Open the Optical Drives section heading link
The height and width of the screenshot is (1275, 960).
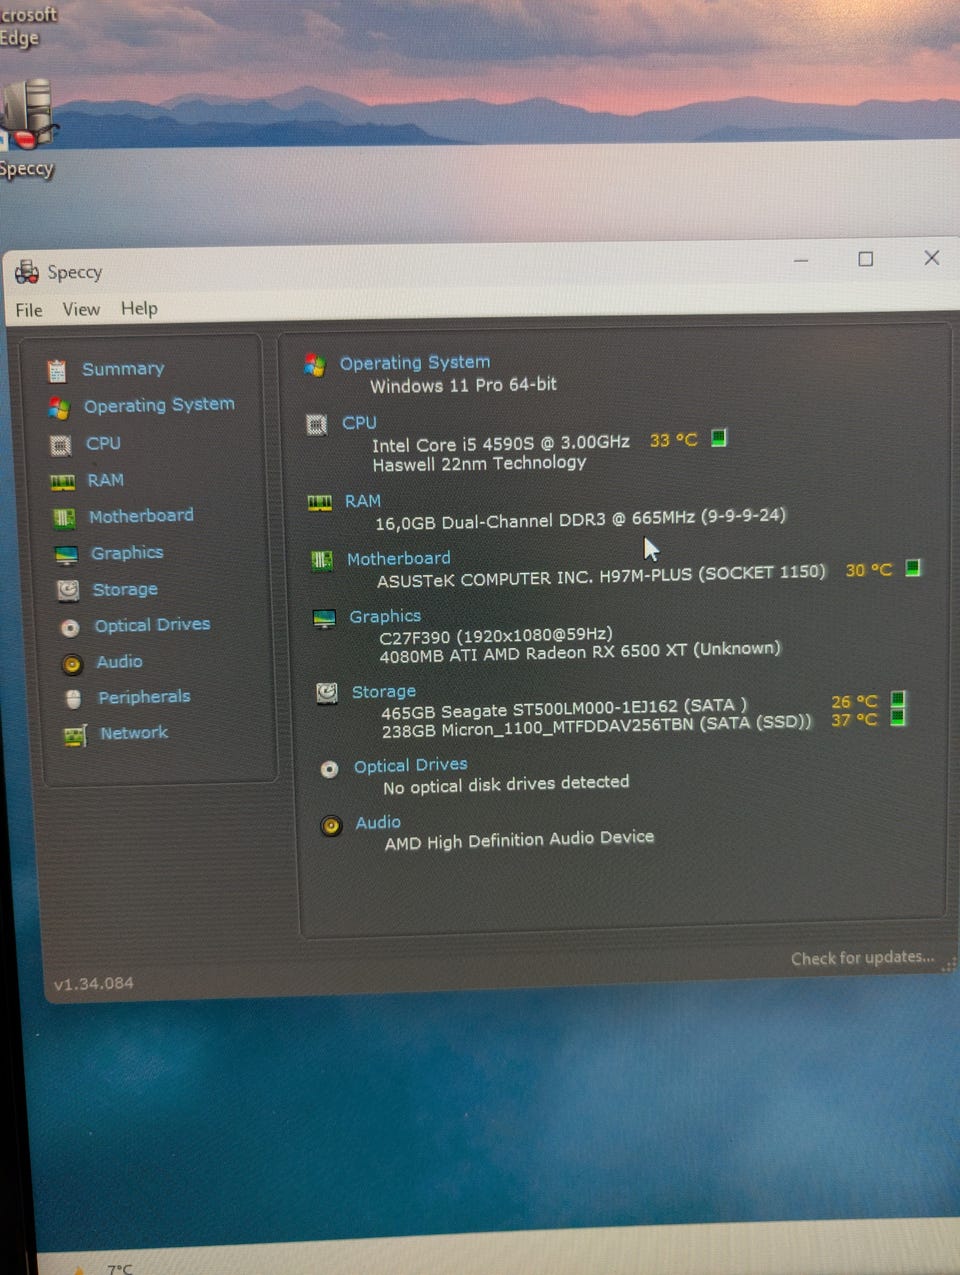click(x=410, y=765)
